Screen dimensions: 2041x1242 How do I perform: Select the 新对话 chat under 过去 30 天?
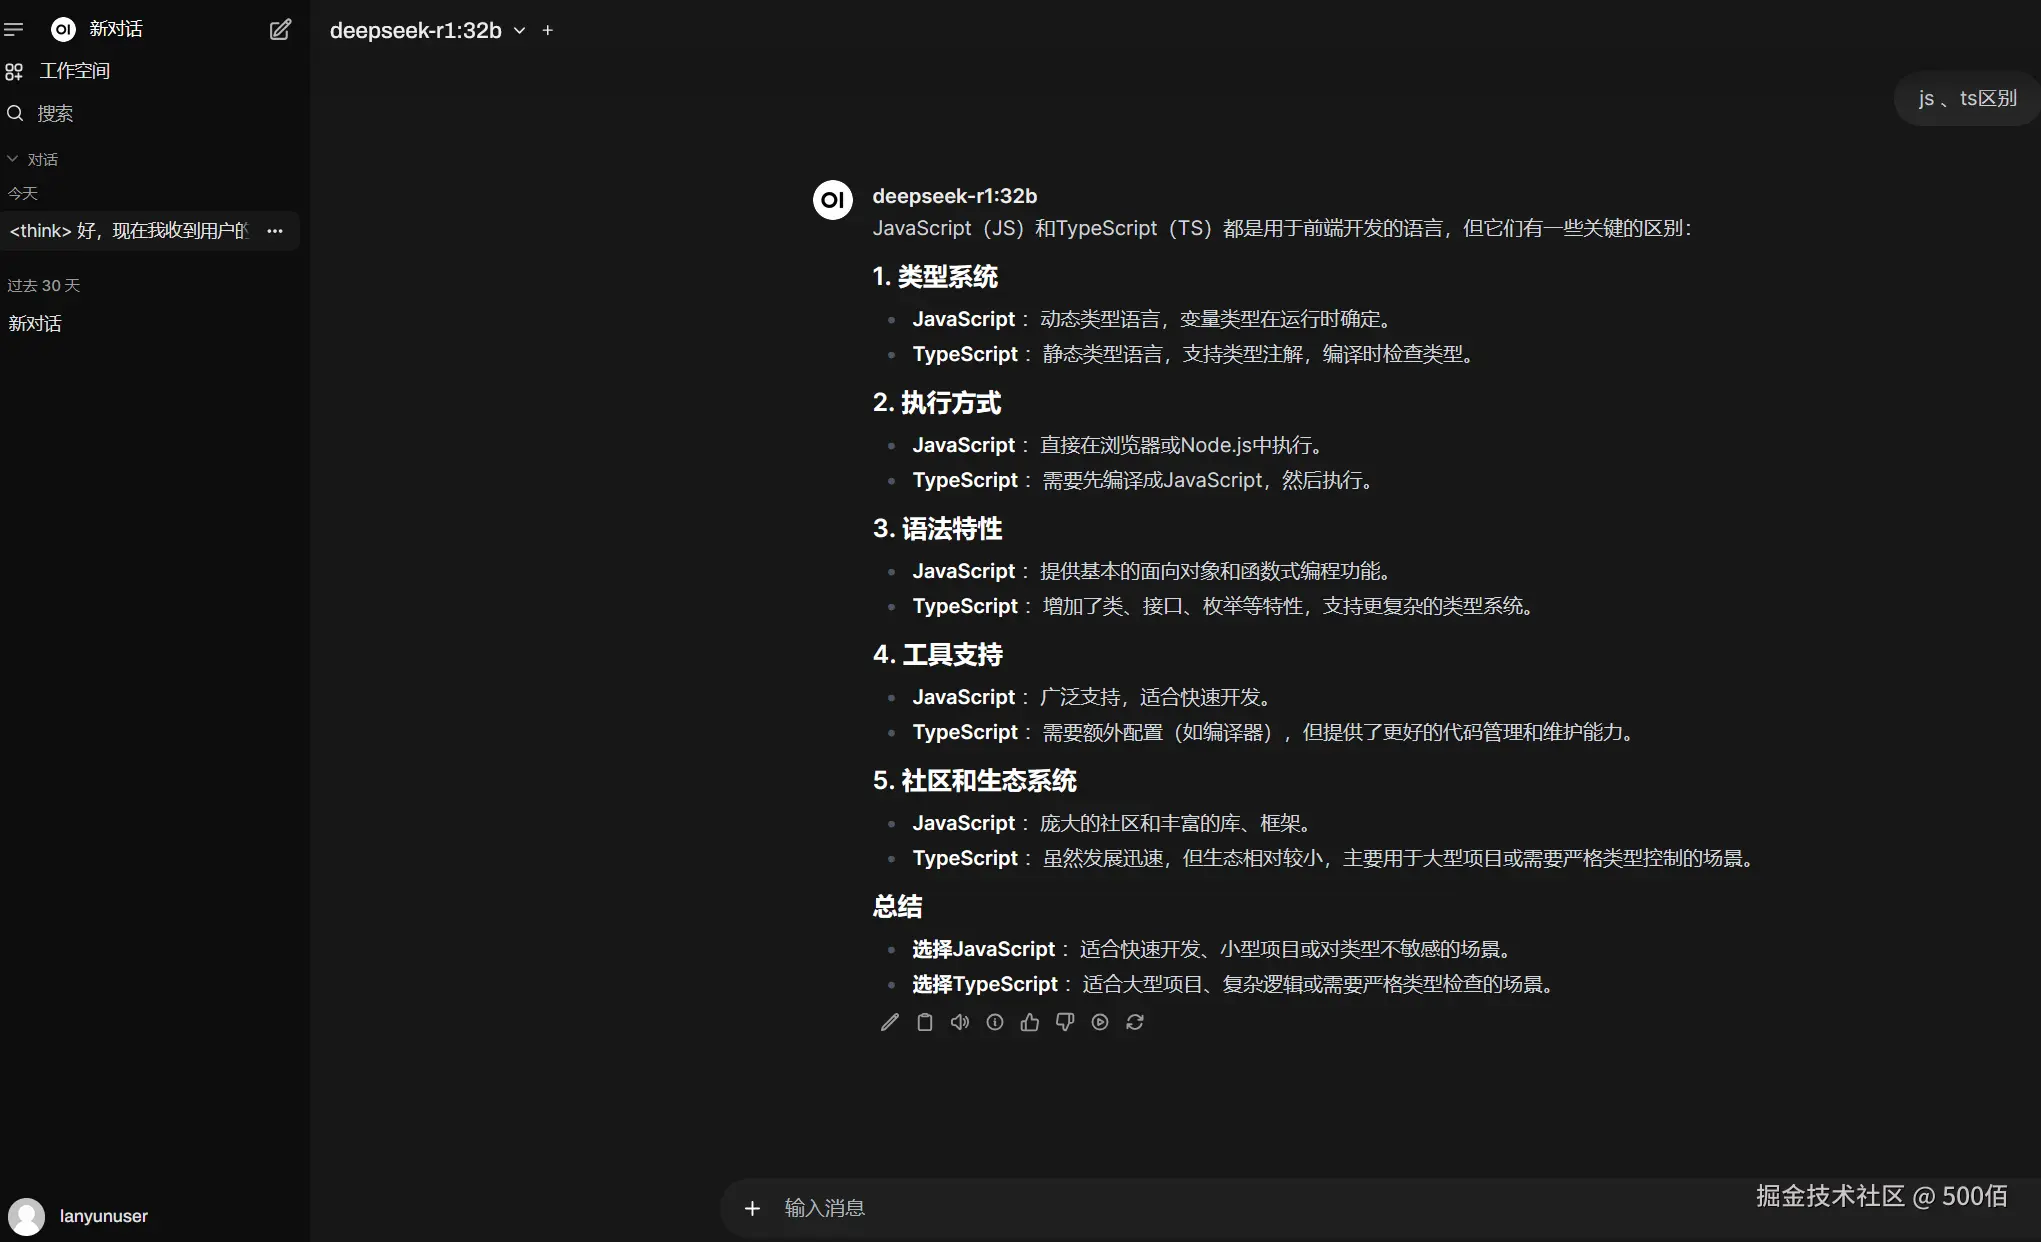(x=35, y=323)
